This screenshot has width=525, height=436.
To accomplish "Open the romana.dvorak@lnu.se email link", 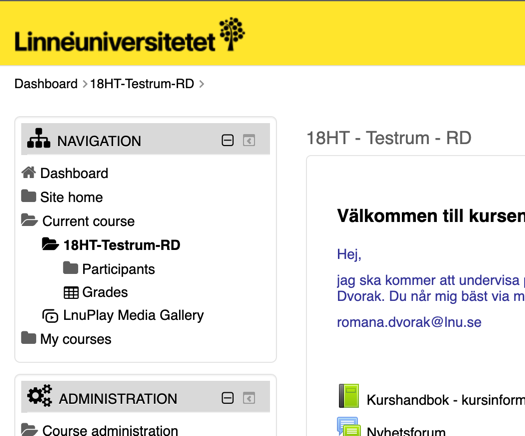I will (409, 322).
